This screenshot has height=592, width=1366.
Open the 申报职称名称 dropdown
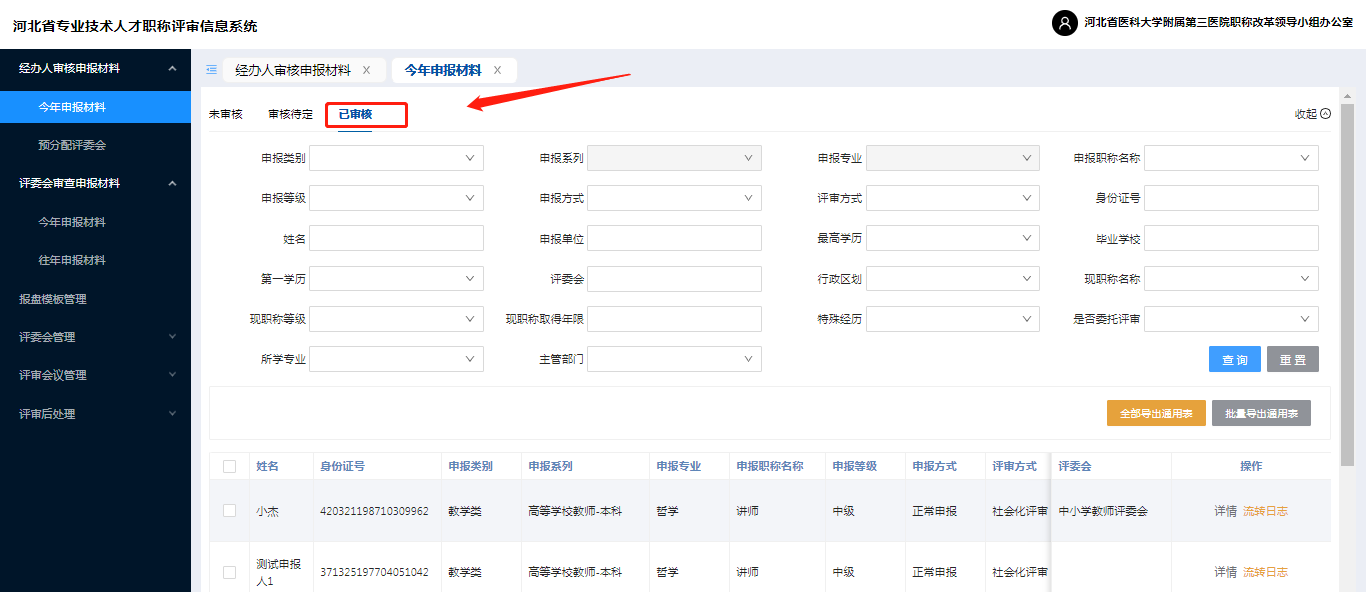tap(1231, 158)
